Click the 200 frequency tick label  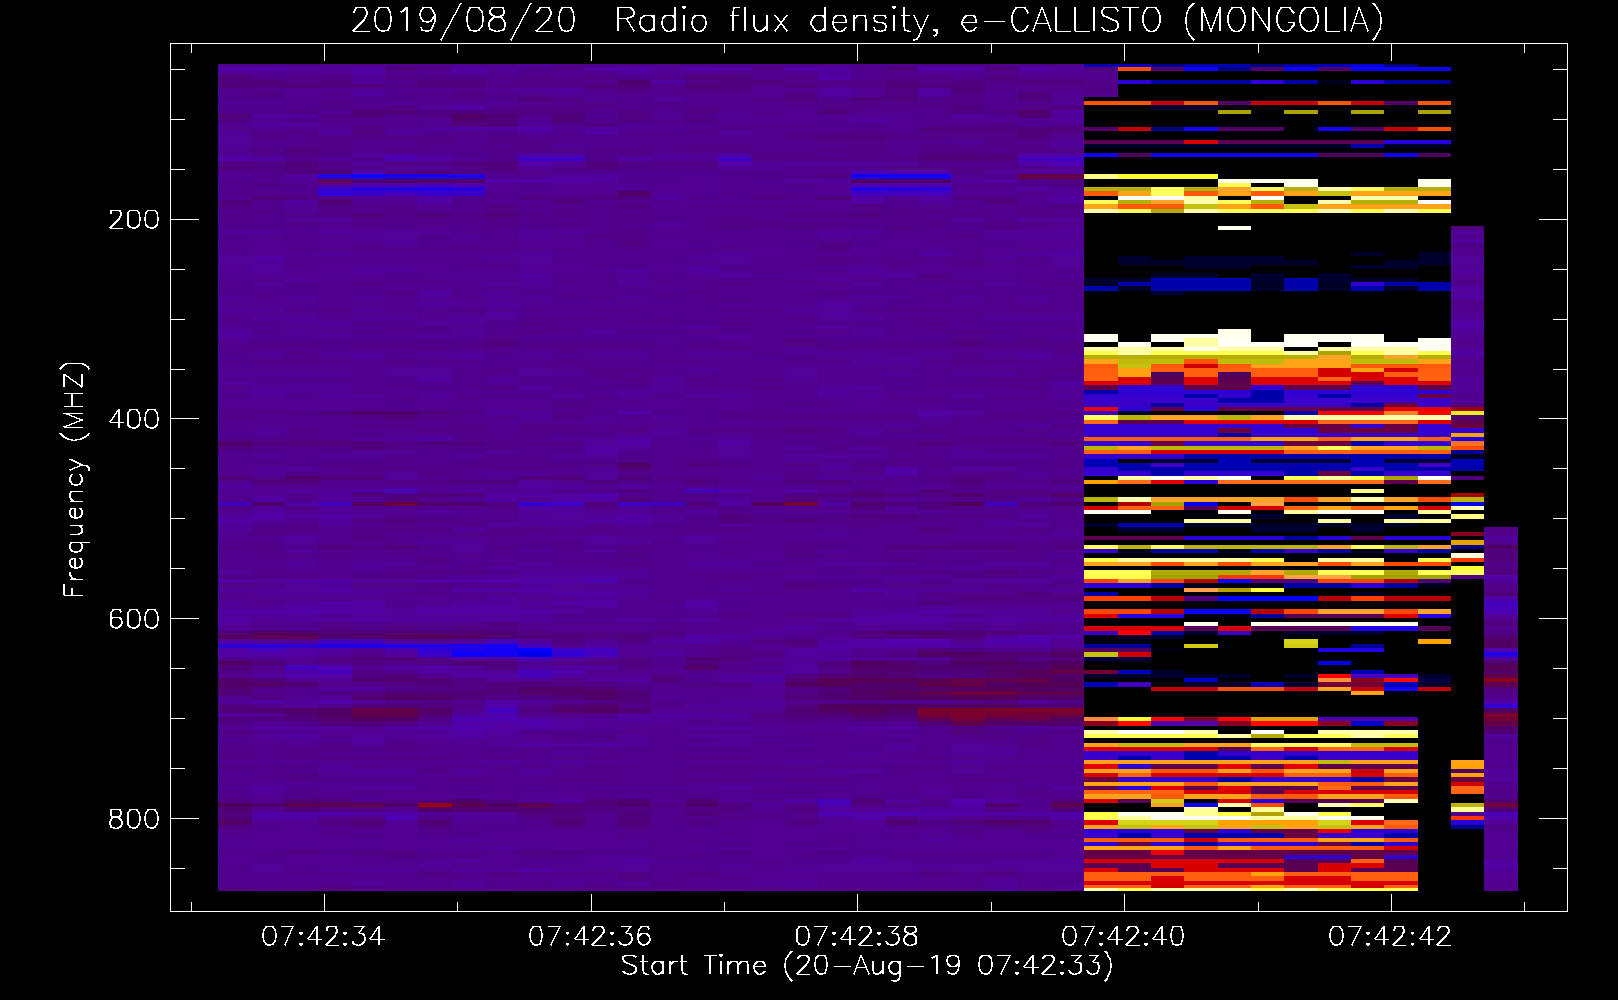pos(134,220)
